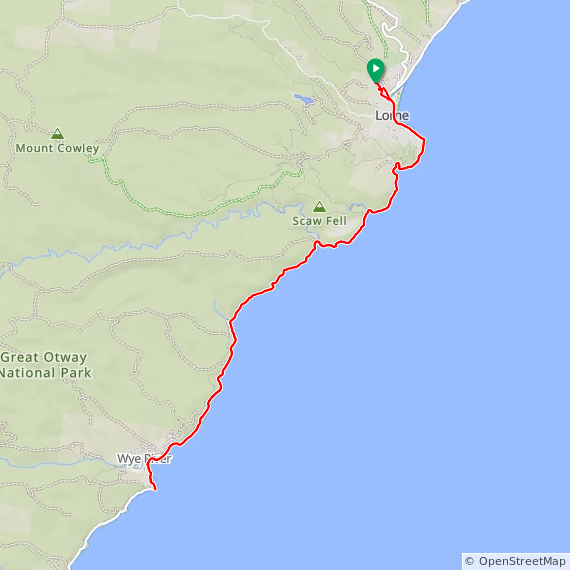The width and height of the screenshot is (570, 570).
Task: Click the red route bend below Scaw Fell
Action: pyautogui.click(x=317, y=243)
